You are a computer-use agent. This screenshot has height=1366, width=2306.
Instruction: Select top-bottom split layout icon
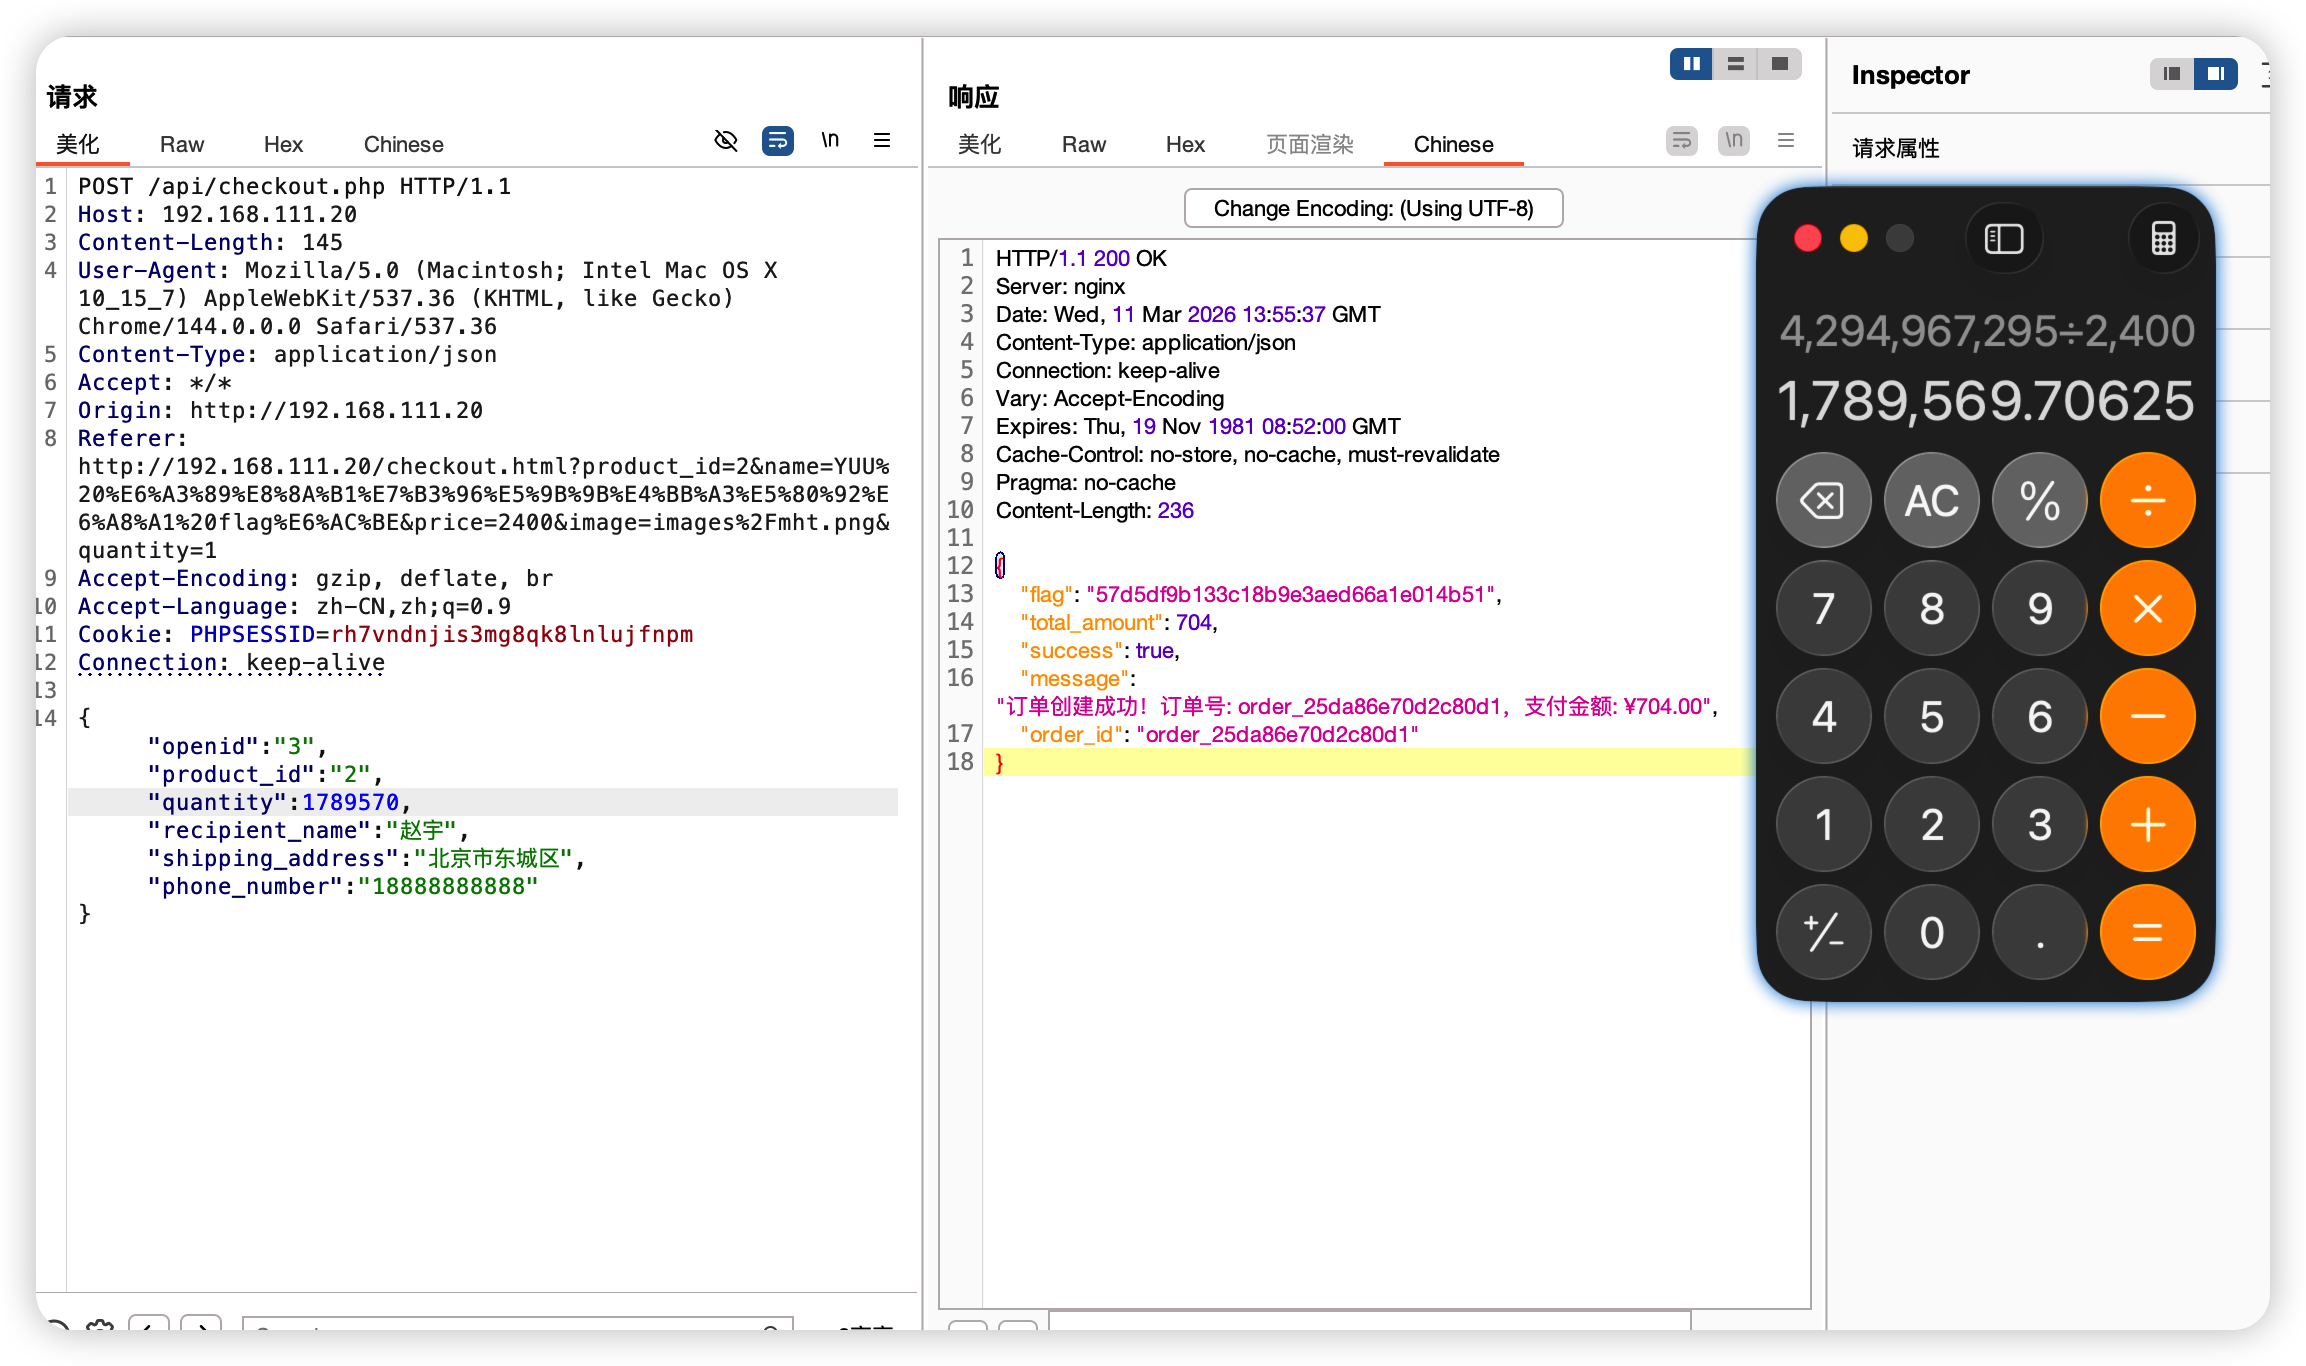[x=1736, y=64]
